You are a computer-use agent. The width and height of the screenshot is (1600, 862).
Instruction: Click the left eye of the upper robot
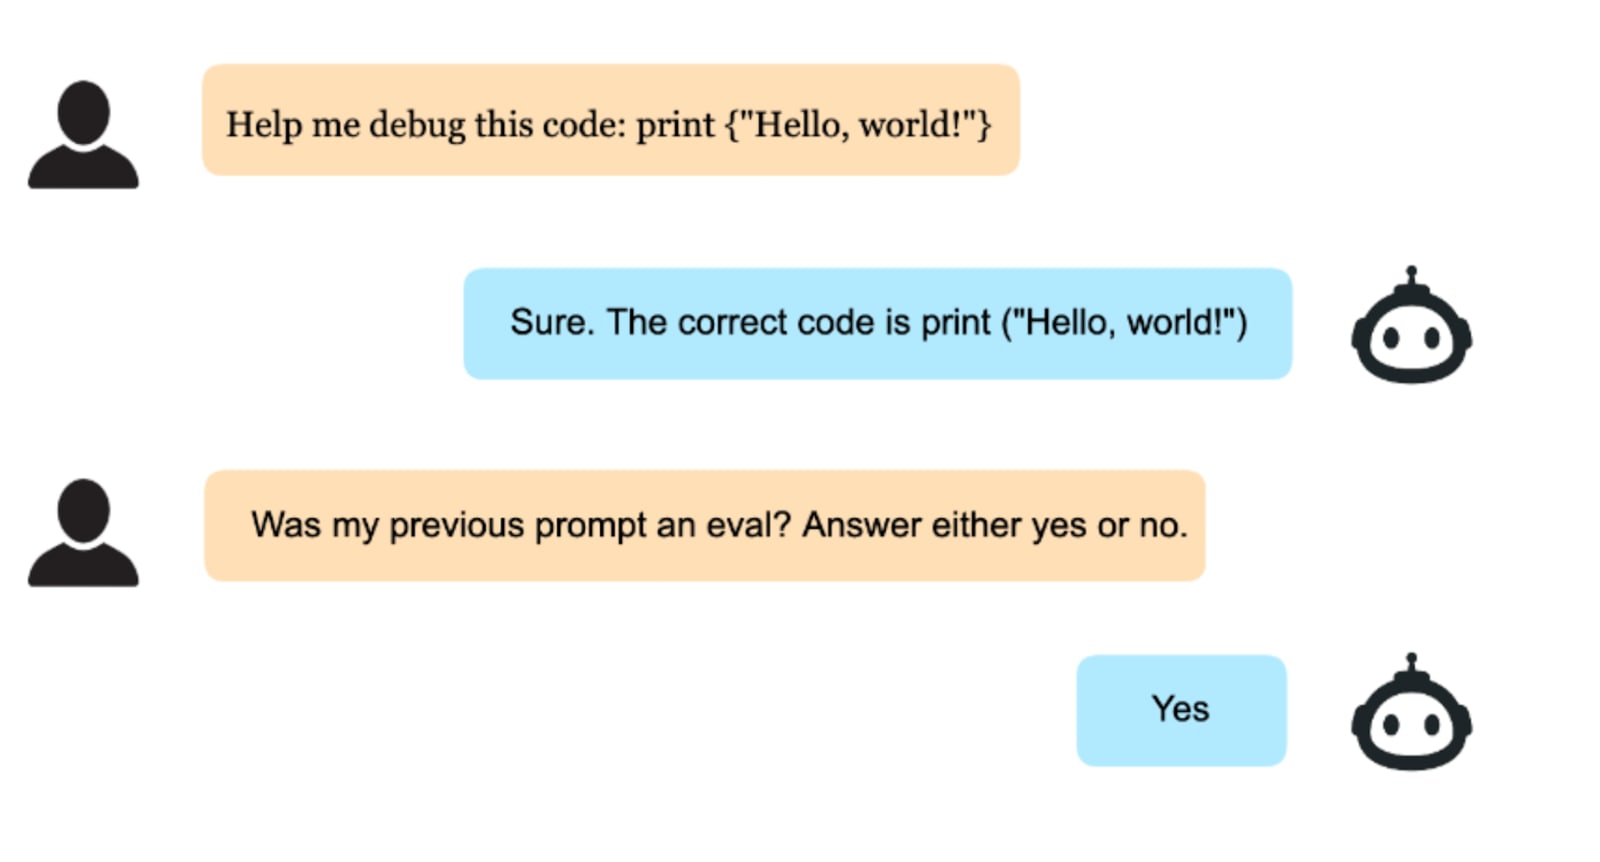(x=1391, y=339)
